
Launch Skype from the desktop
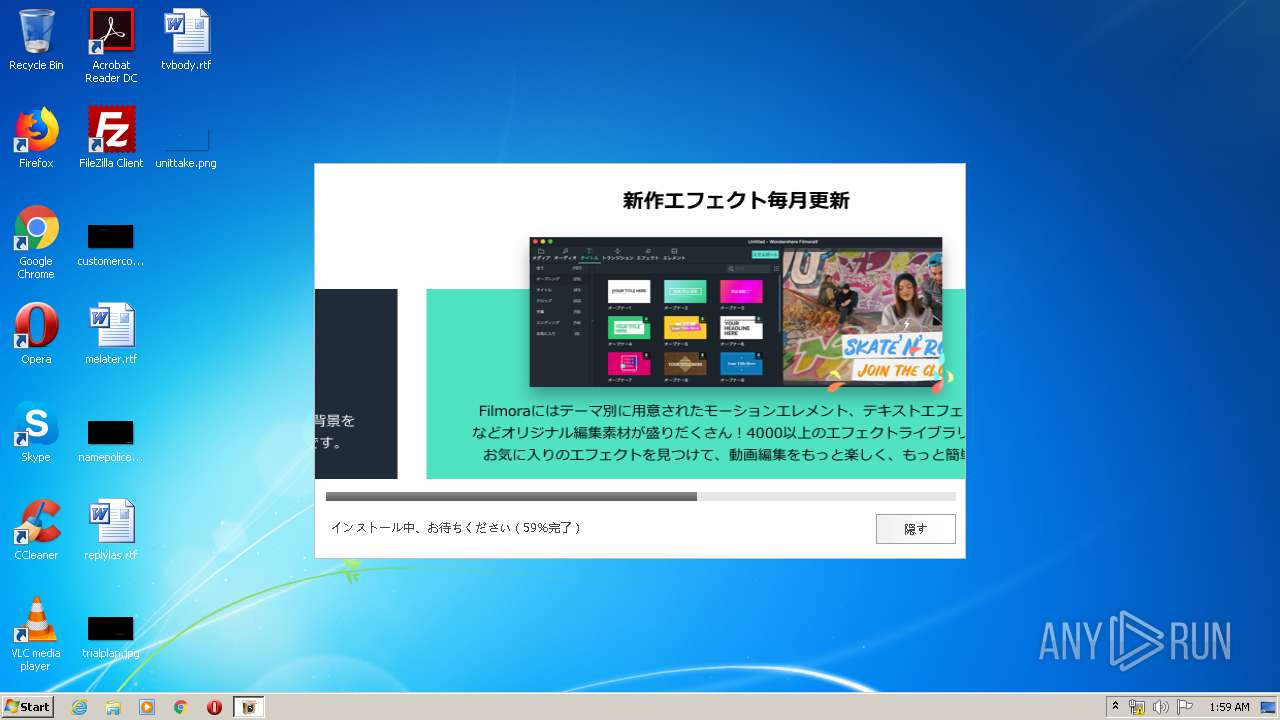click(36, 432)
